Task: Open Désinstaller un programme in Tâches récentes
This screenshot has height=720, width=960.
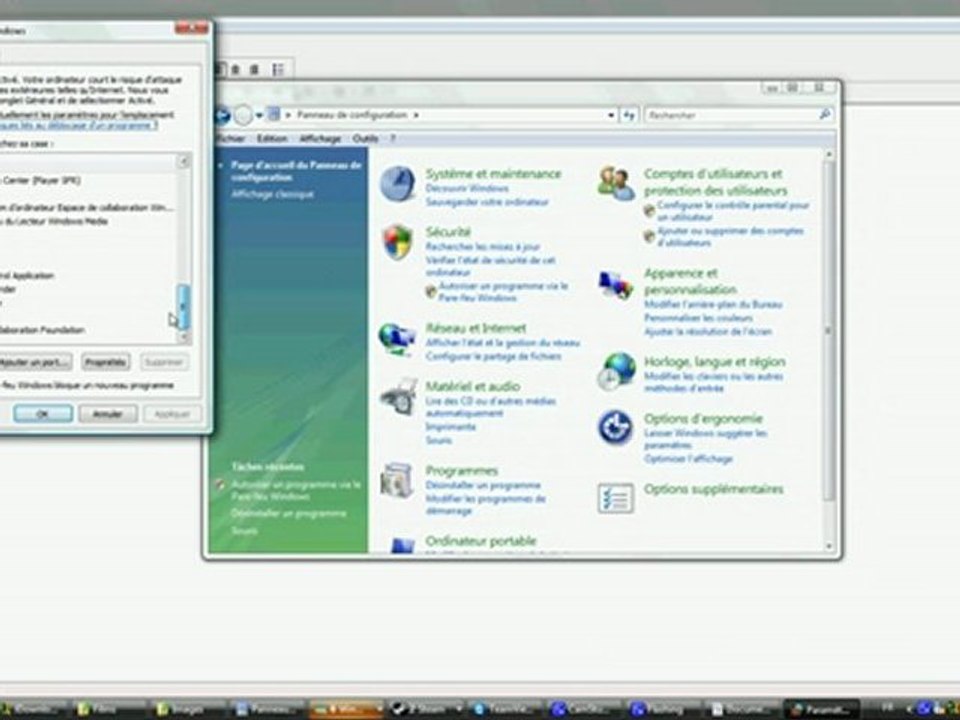Action: coord(288,514)
